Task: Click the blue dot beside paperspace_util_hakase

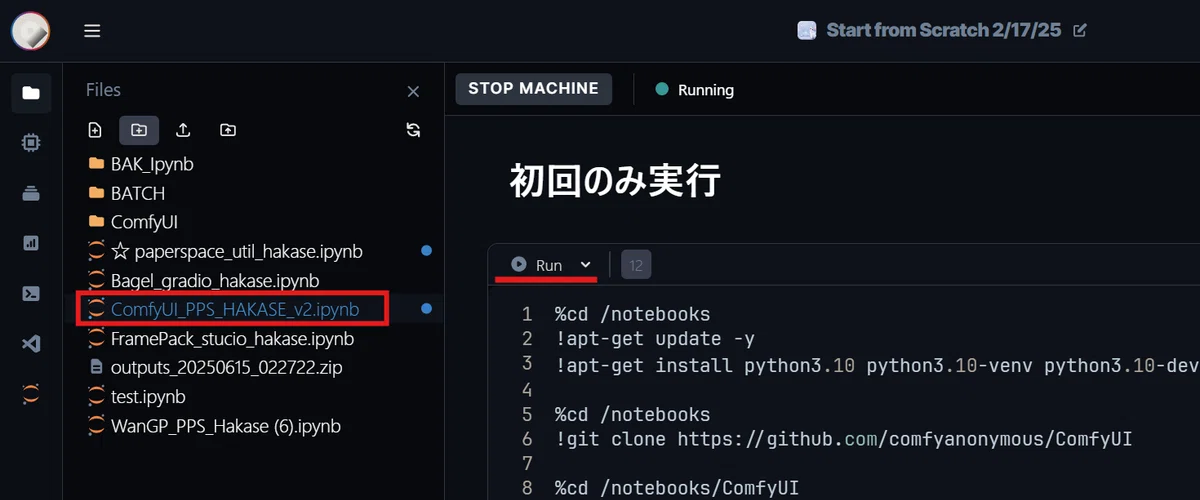Action: (427, 251)
